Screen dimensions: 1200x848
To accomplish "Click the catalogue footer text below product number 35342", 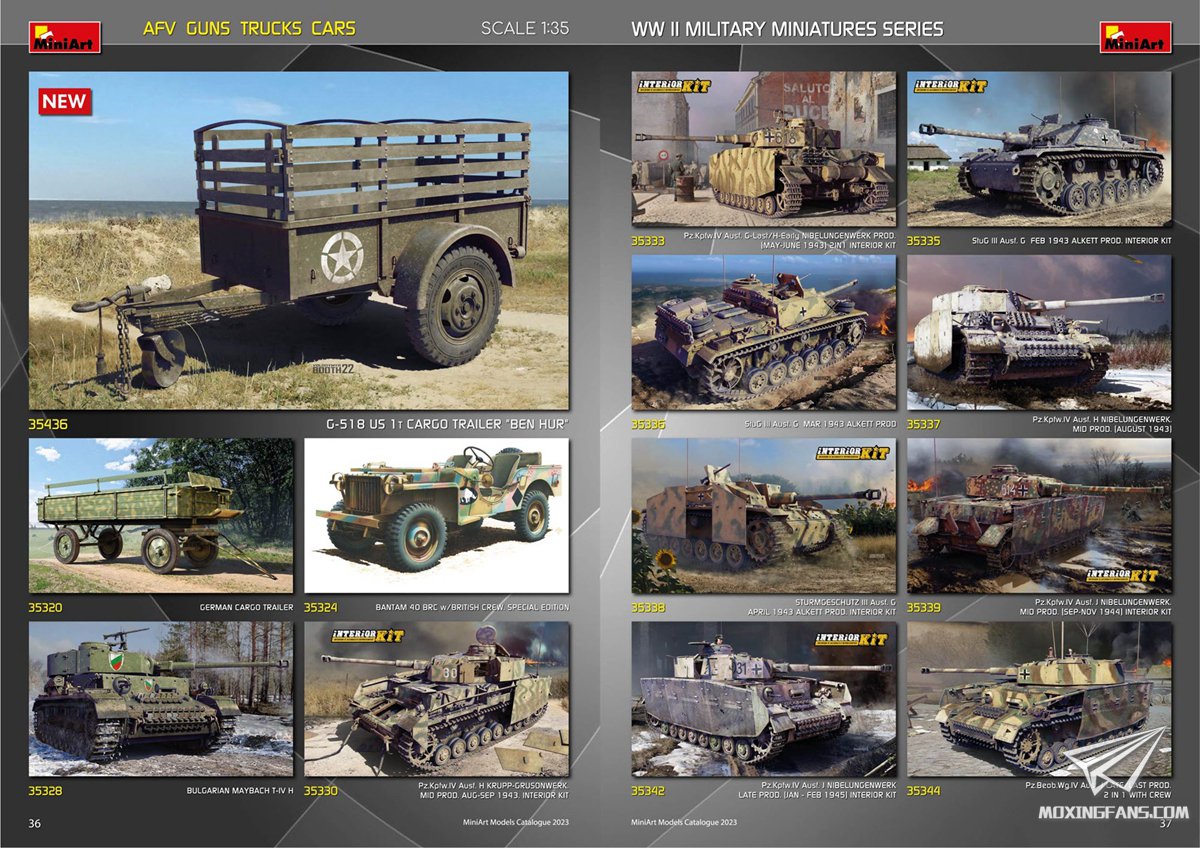I will [685, 823].
